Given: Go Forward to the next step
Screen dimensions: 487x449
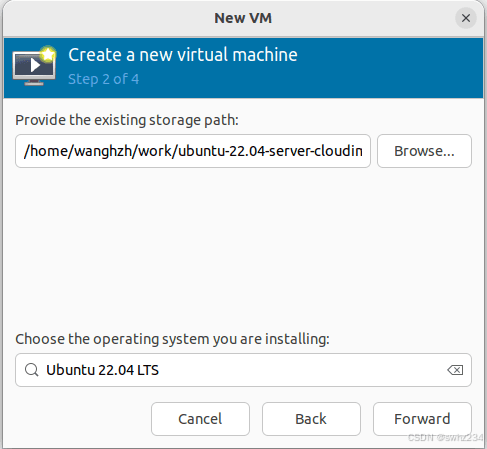Looking at the screenshot, I should (x=422, y=419).
